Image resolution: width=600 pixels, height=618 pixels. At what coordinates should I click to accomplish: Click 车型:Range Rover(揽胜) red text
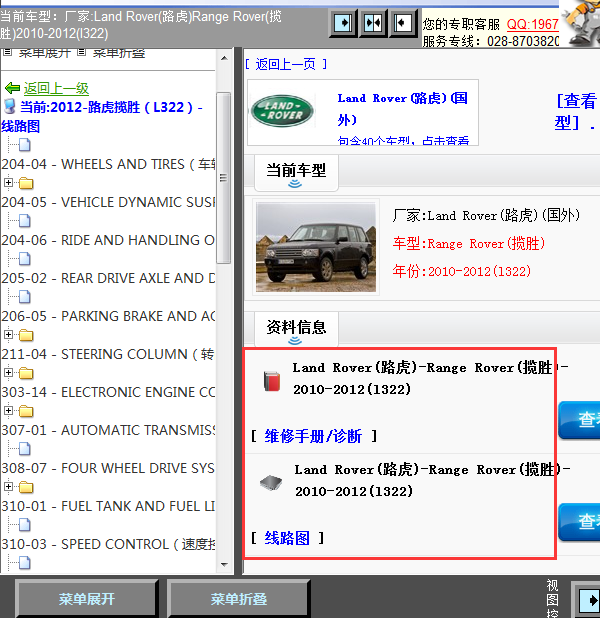pyautogui.click(x=469, y=244)
